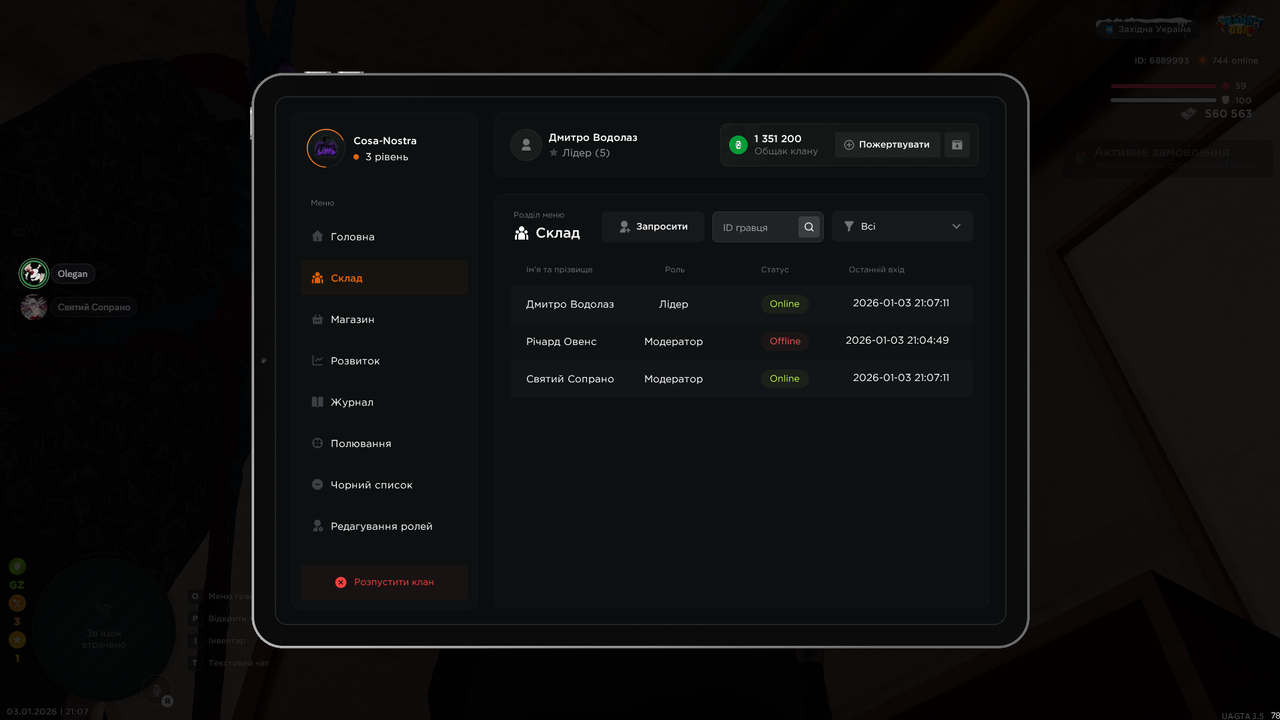The image size is (1280, 720).
Task: Click the red Розпустити клан button
Action: tap(384, 582)
